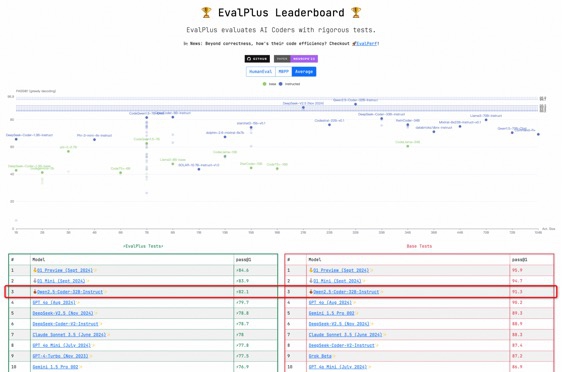Click bronze medal beside Qwen2.5-Coder in Base Tests
The width and height of the screenshot is (562, 372).
click(x=311, y=292)
